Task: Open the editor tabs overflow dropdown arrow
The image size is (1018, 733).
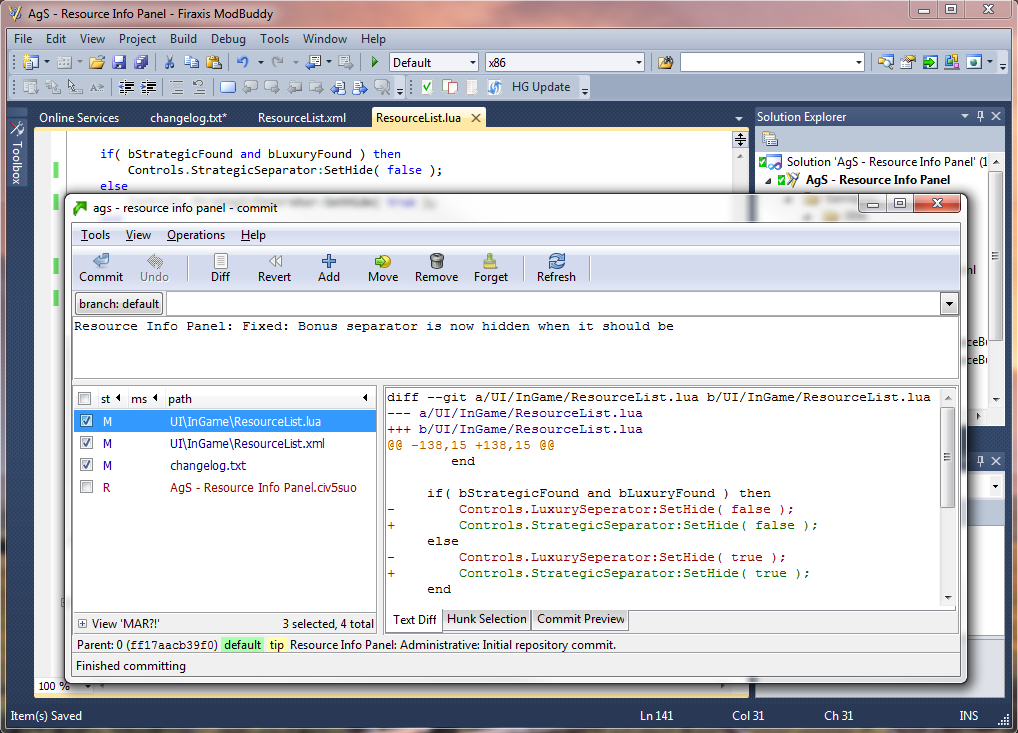Action: pyautogui.click(x=739, y=118)
